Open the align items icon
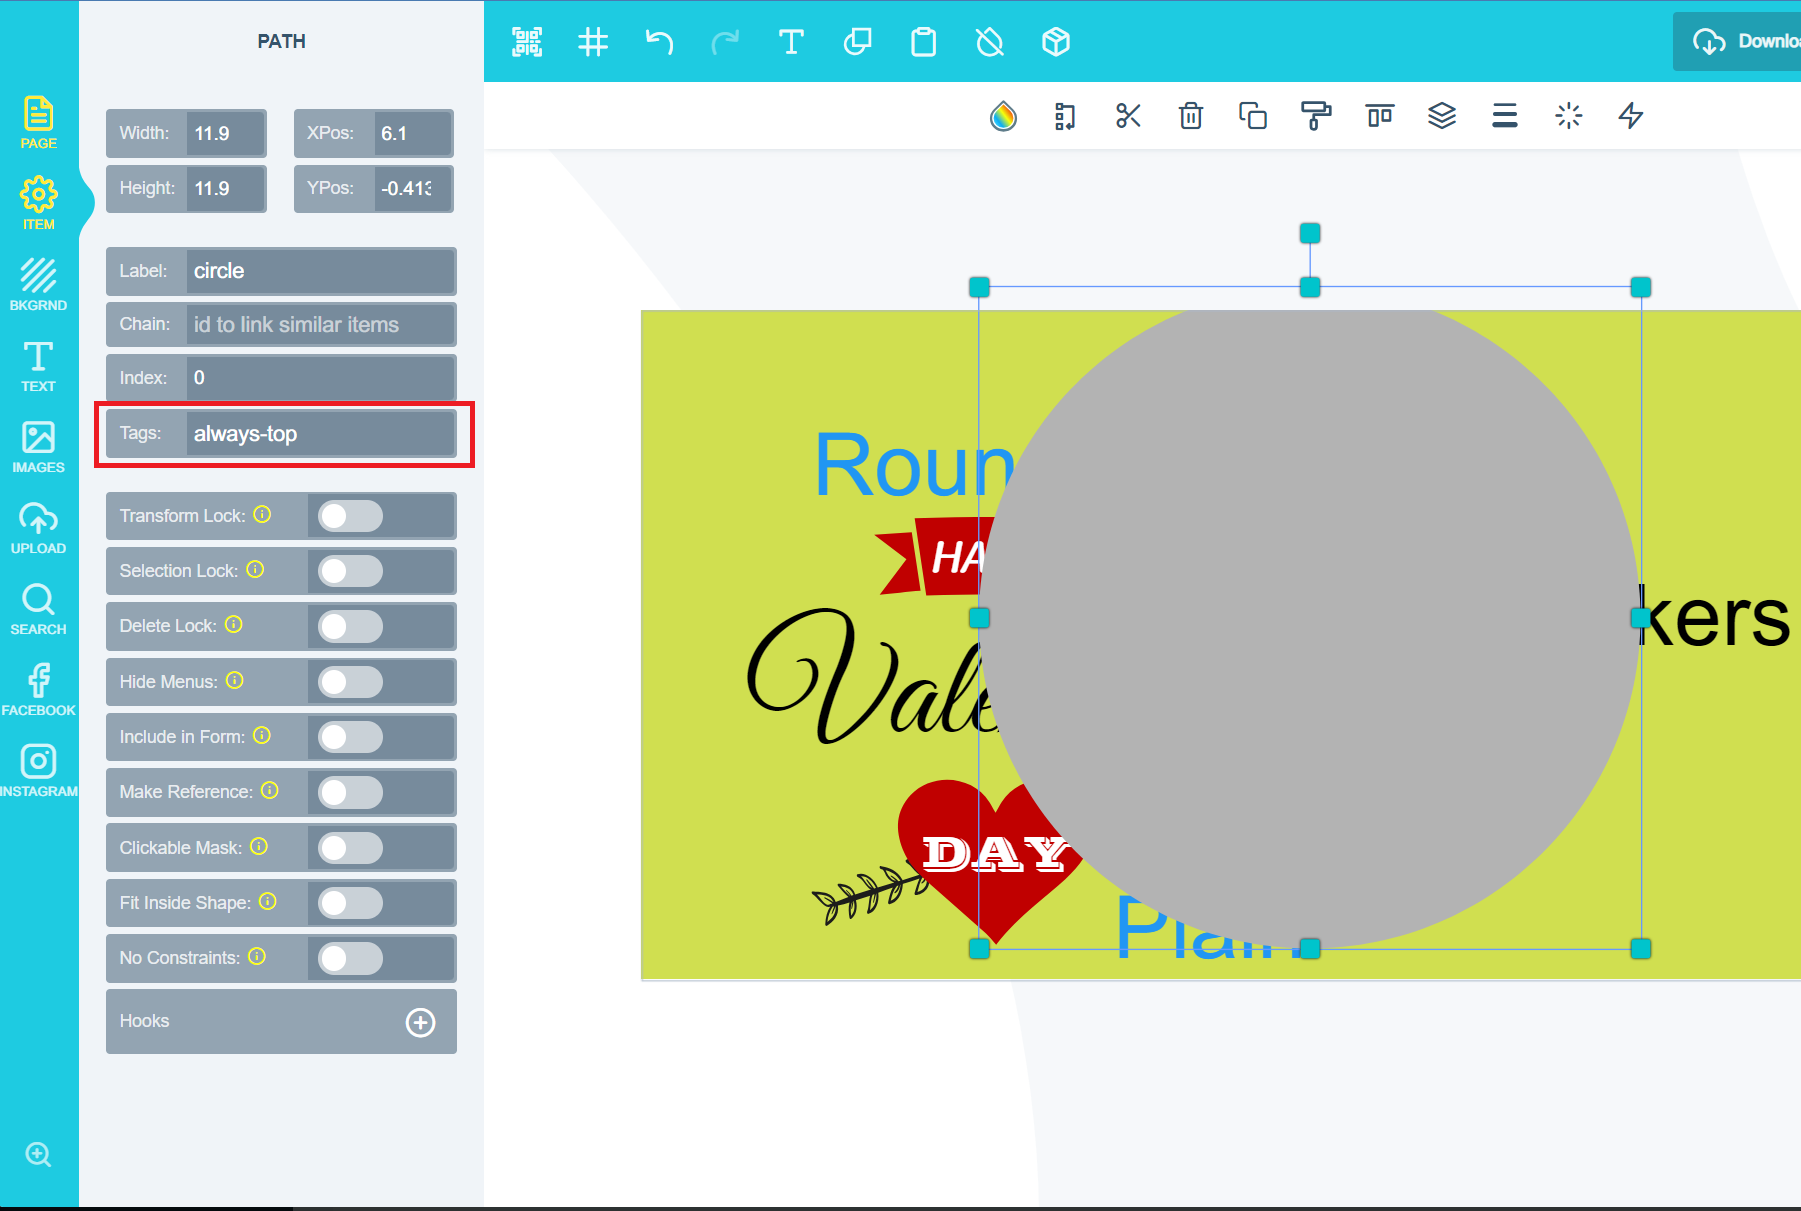 pyautogui.click(x=1380, y=116)
